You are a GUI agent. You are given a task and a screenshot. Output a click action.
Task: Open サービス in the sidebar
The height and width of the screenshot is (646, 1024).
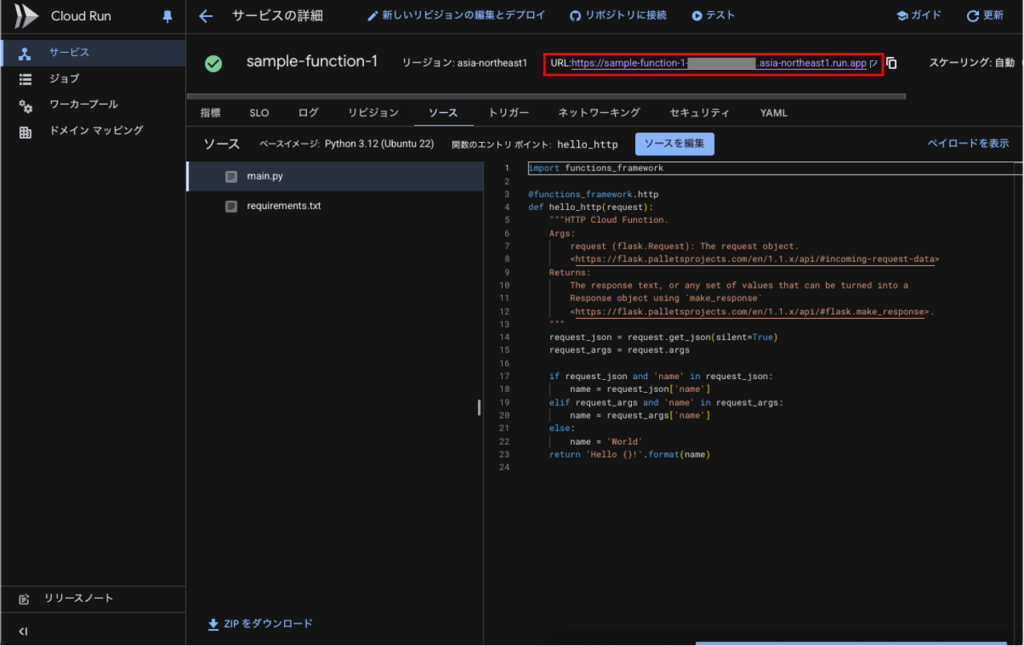[x=93, y=52]
